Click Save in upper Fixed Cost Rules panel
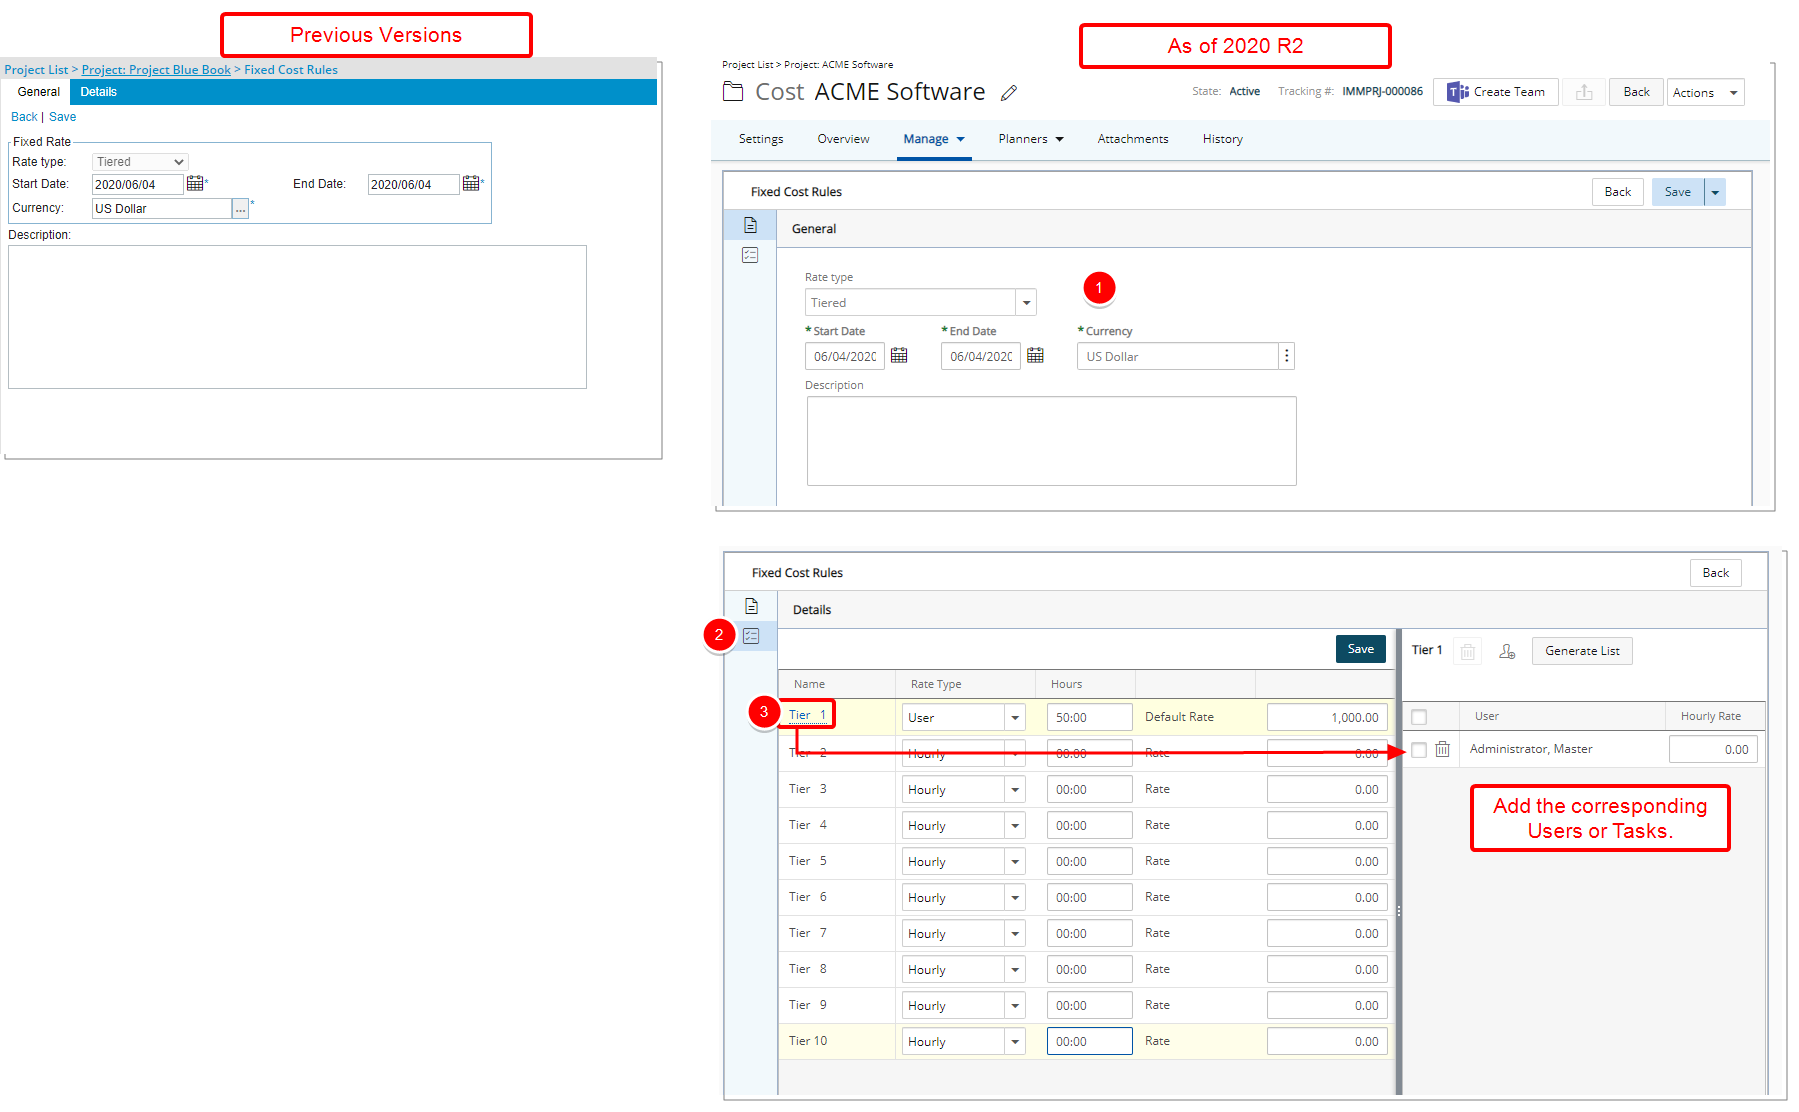This screenshot has width=1799, height=1112. point(1677,192)
